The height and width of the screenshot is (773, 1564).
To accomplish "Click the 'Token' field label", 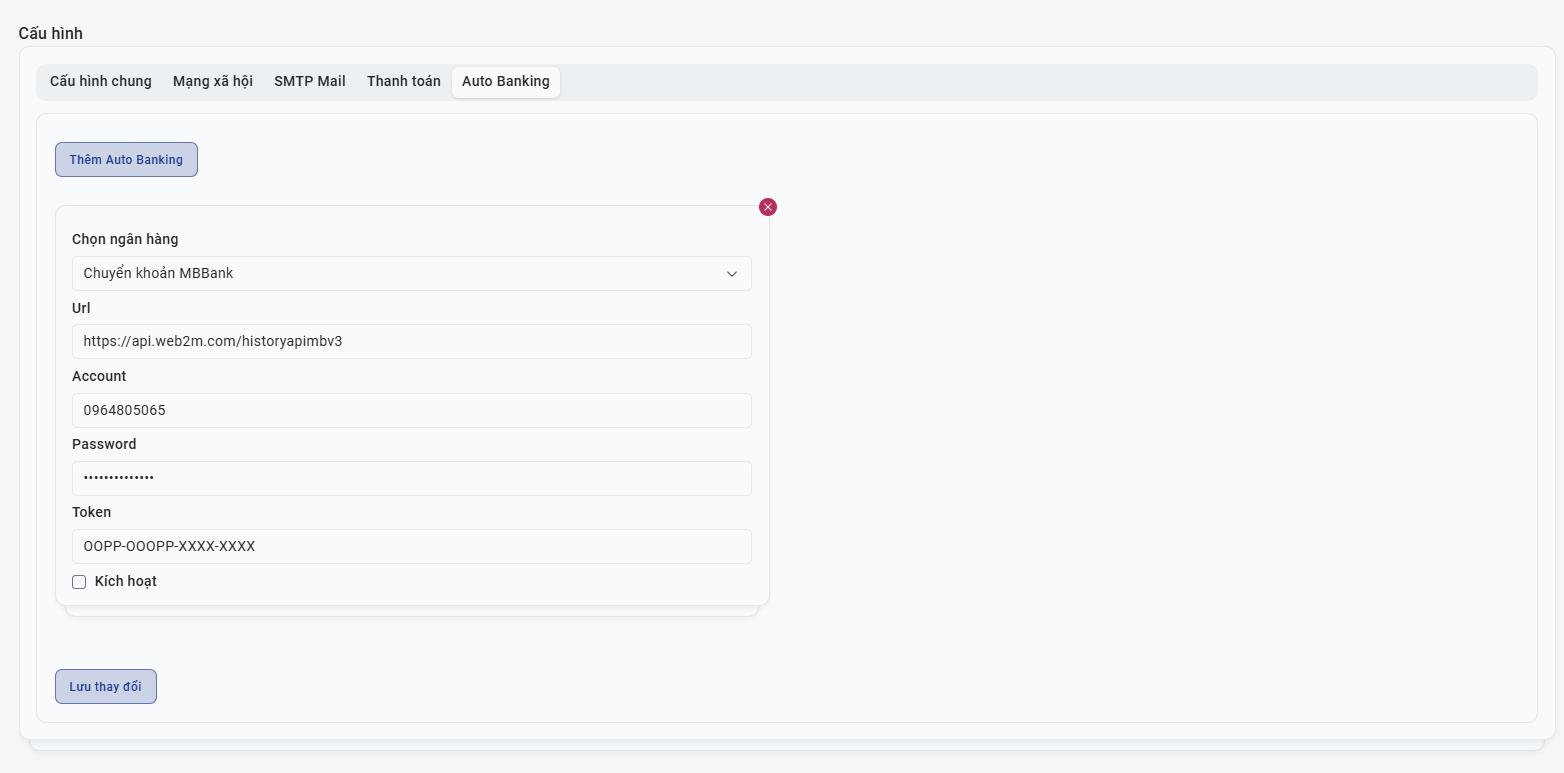I will pos(91,512).
